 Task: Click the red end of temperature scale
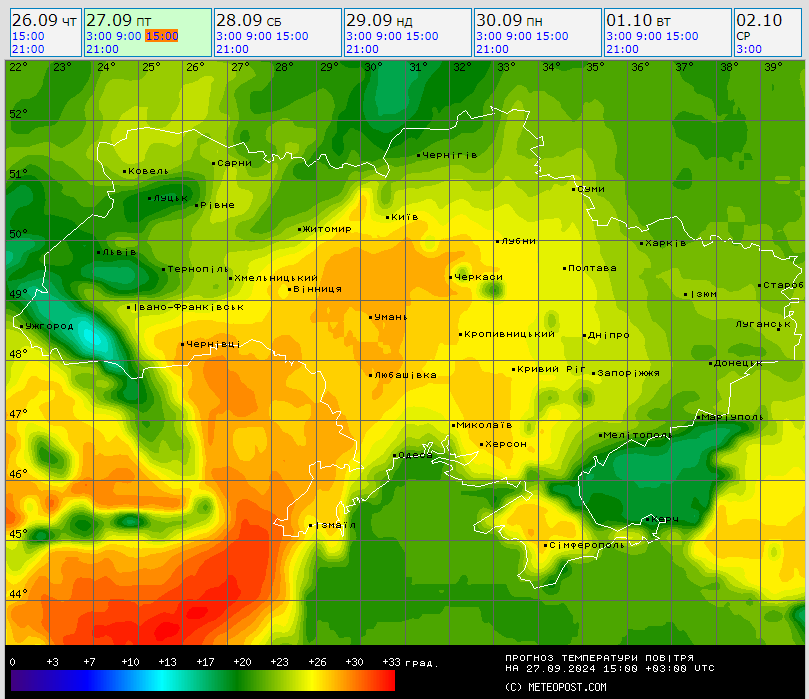pyautogui.click(x=385, y=680)
